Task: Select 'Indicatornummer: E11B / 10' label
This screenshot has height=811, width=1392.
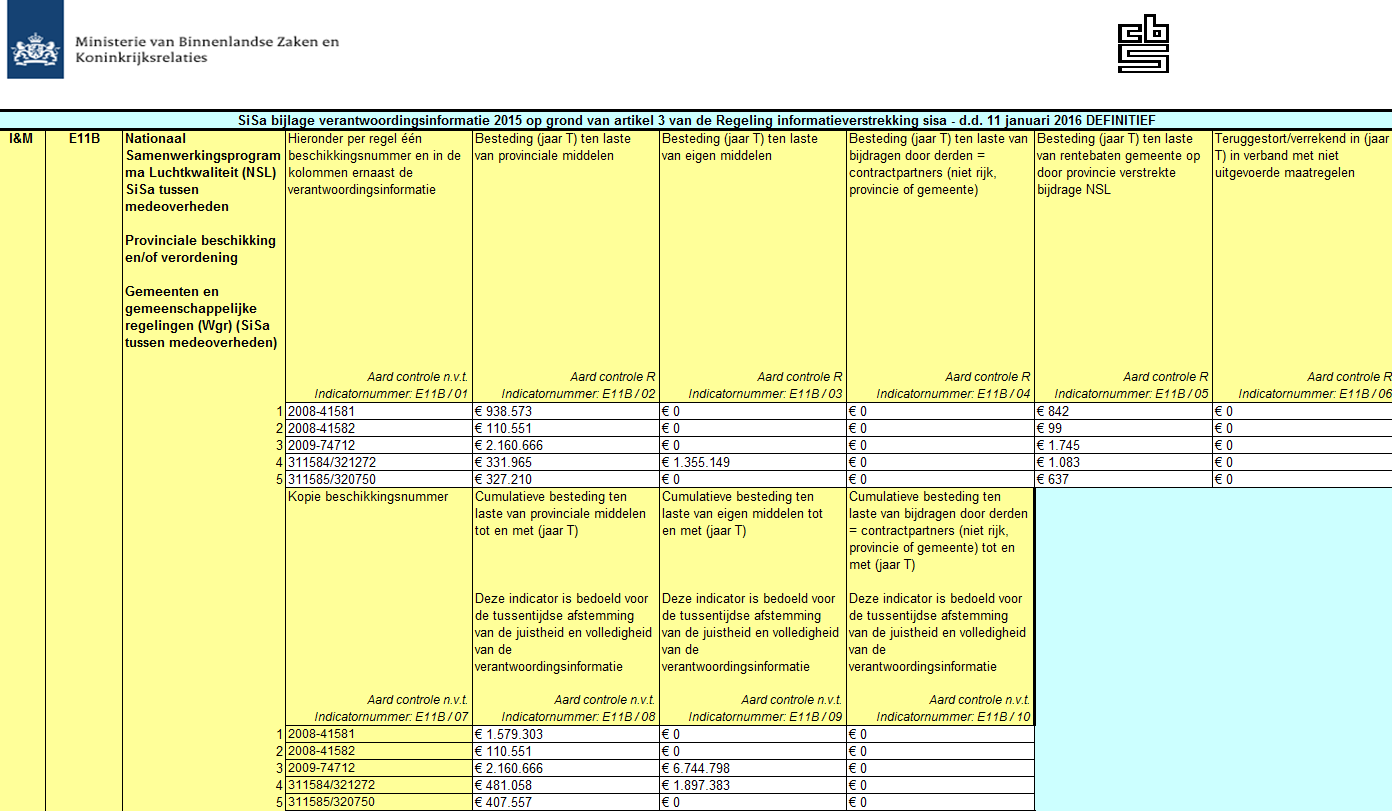Action: 953,717
